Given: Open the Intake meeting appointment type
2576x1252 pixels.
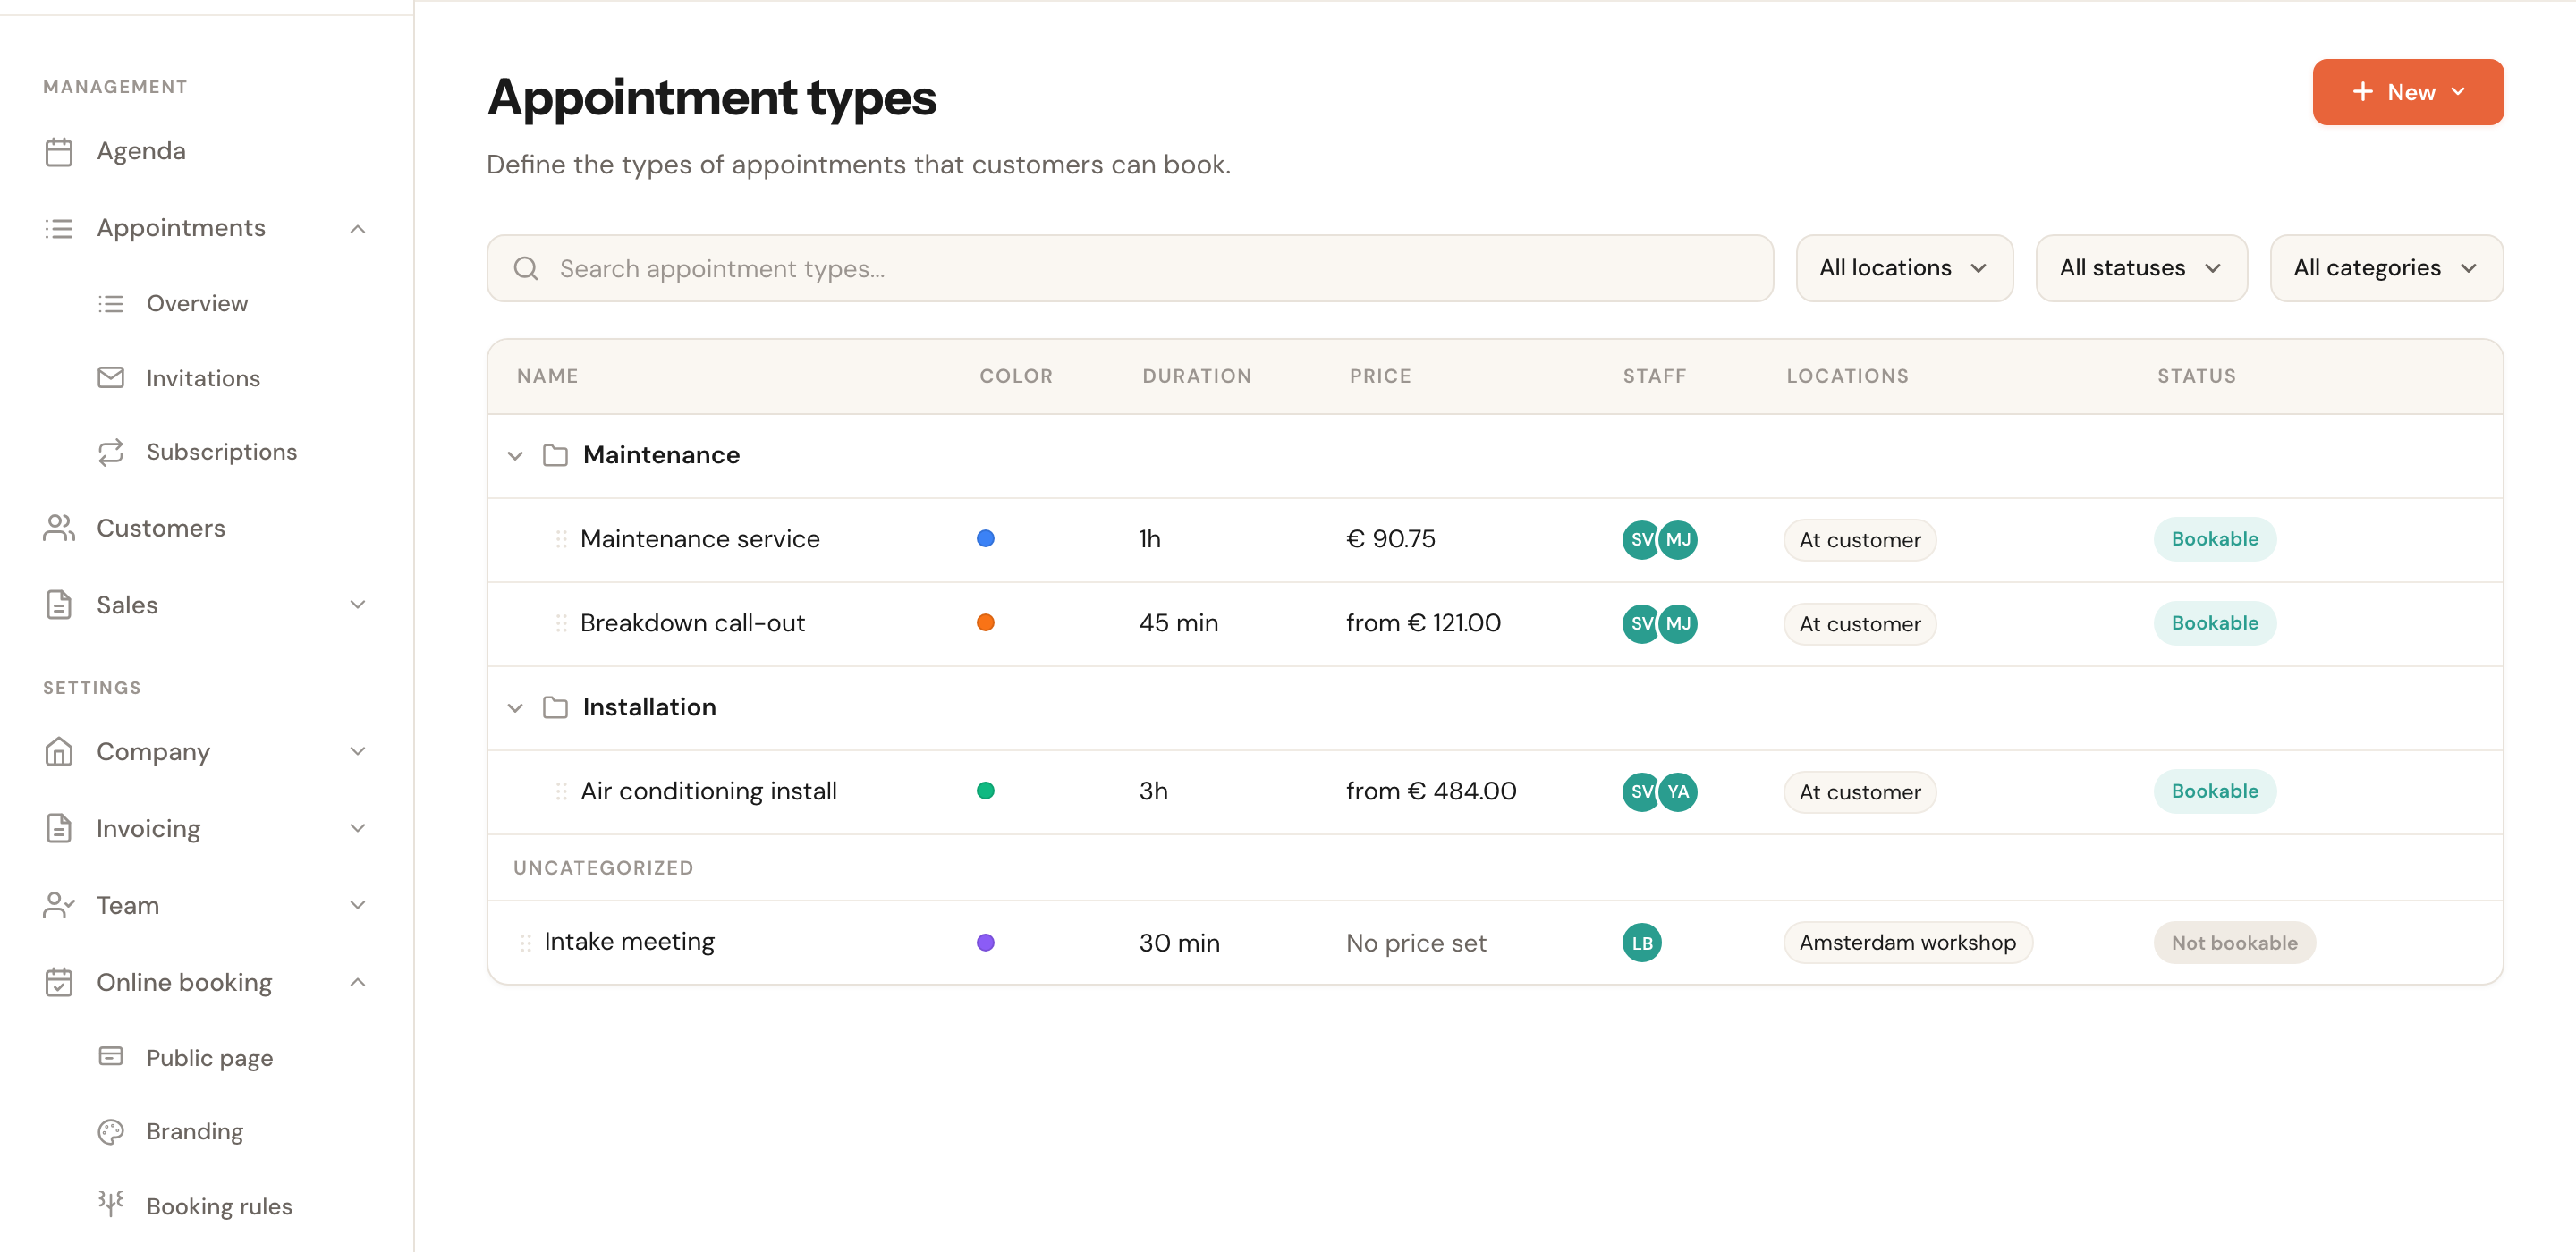Looking at the screenshot, I should 629,942.
